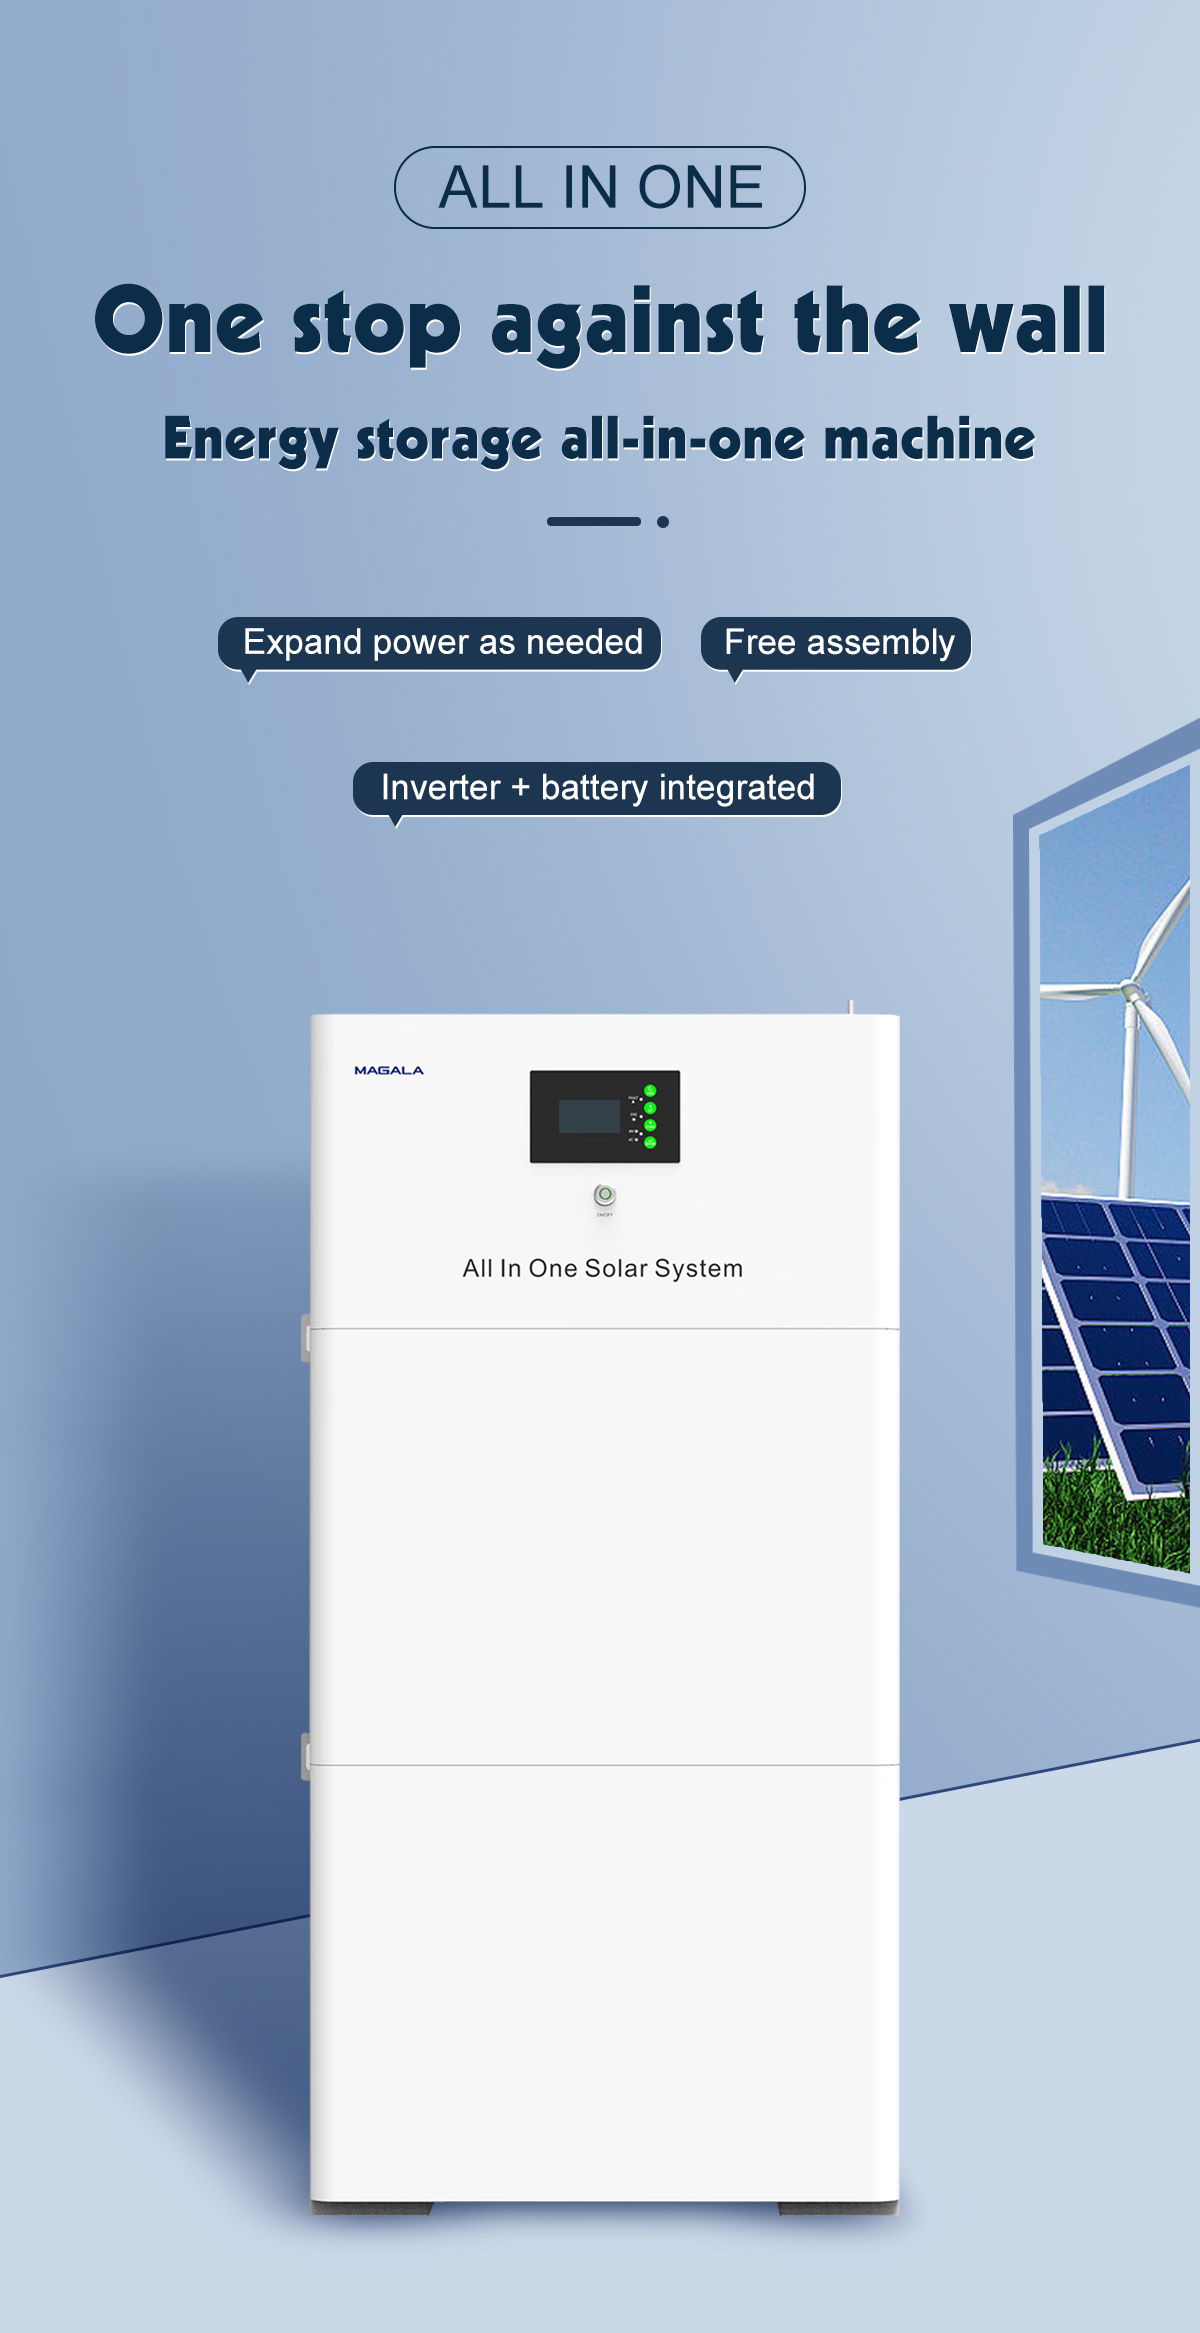Tap the LCD display screen on the inverter
This screenshot has width=1200, height=2333.
(x=589, y=1116)
